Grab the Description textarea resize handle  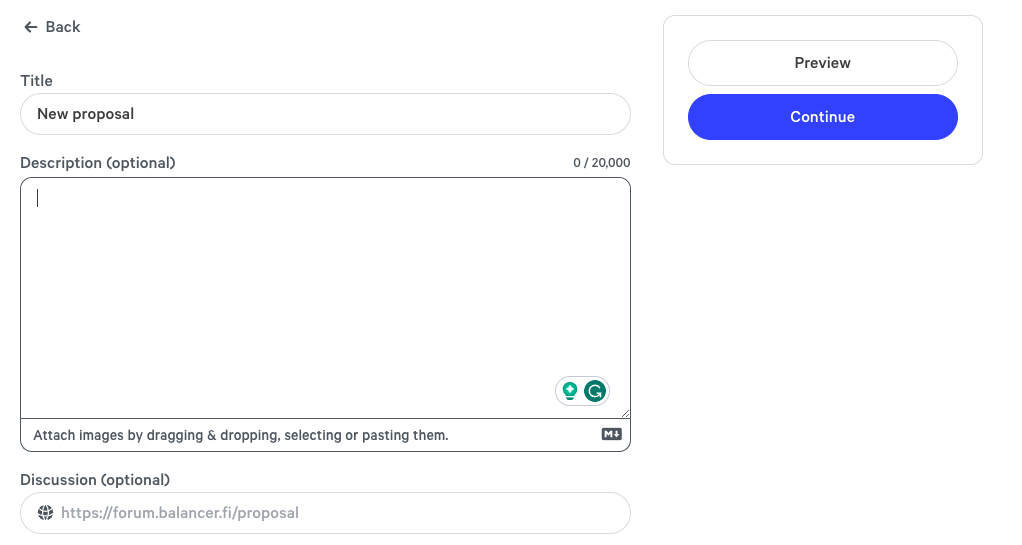tap(625, 413)
